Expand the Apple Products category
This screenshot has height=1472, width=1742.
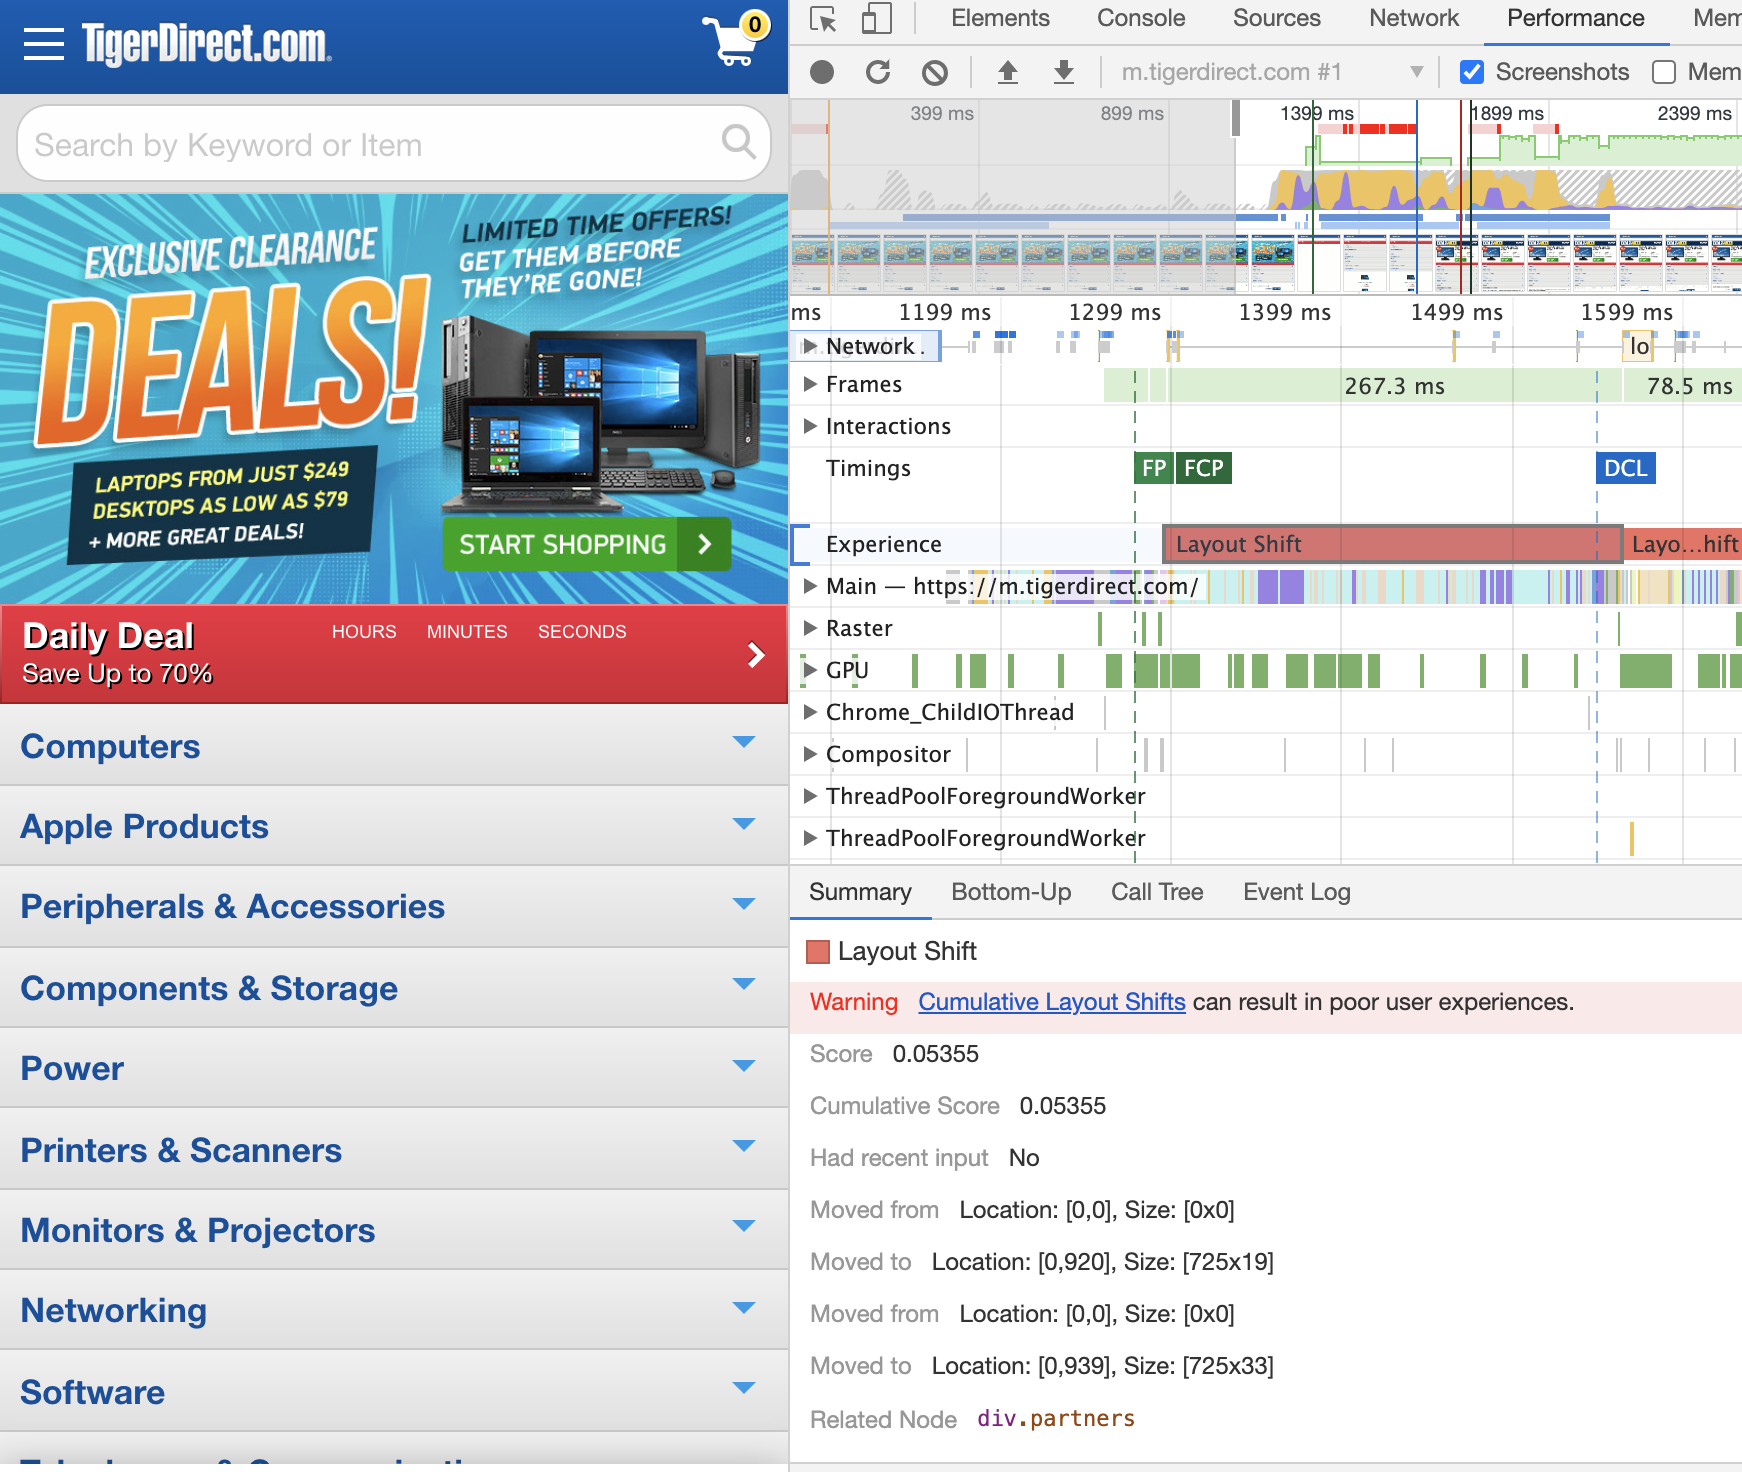coord(394,826)
